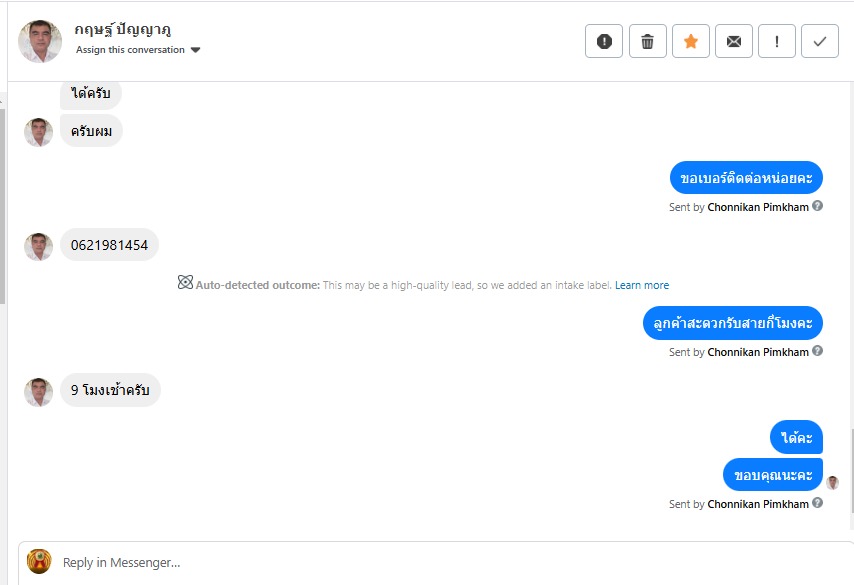Toggle the orange follow-up star

click(691, 41)
